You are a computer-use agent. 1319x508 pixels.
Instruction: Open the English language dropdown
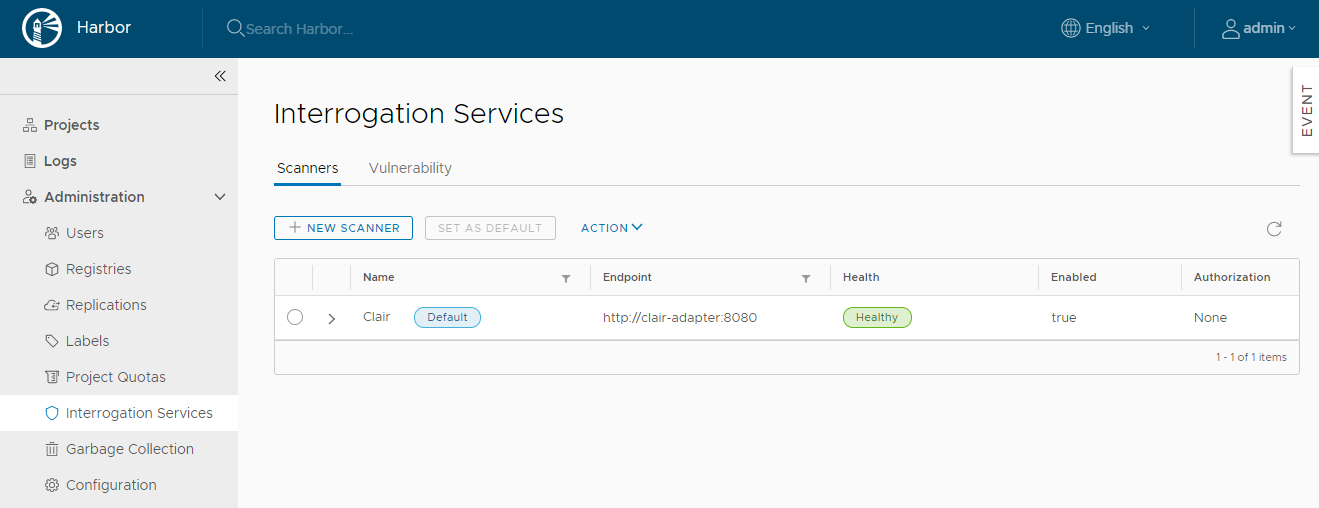click(x=1106, y=28)
